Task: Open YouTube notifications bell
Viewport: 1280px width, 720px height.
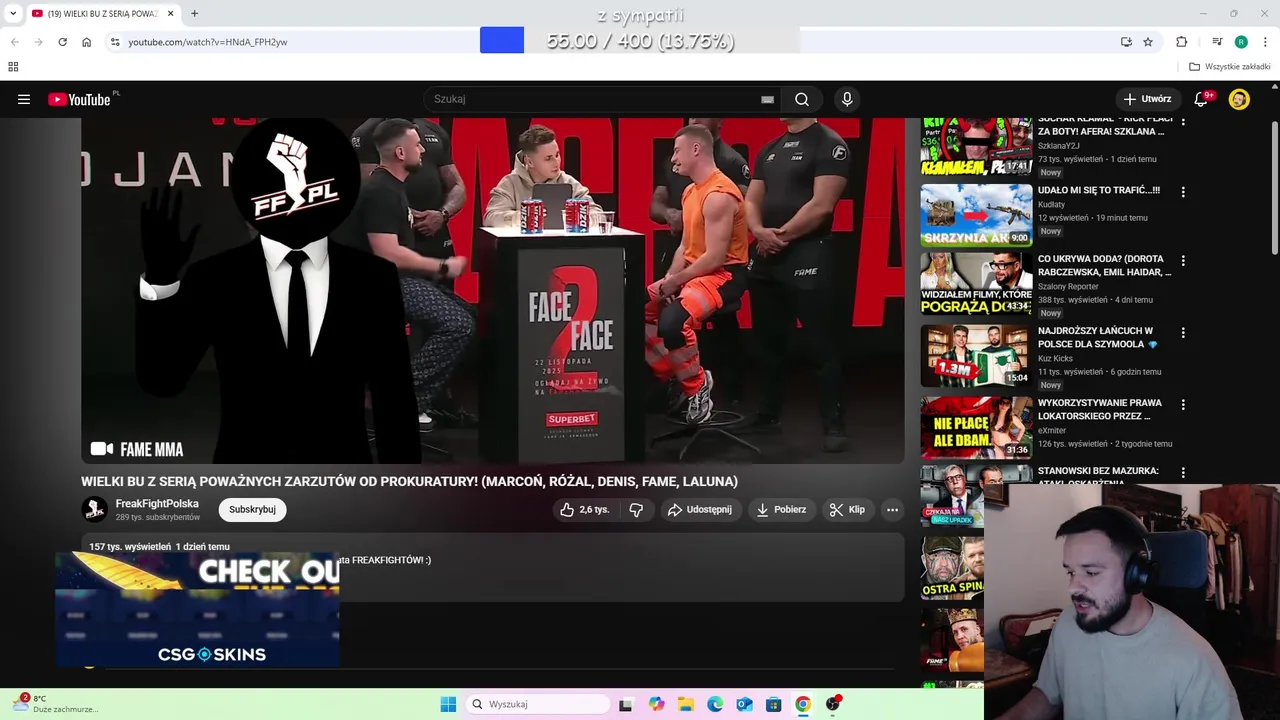Action: [1201, 99]
